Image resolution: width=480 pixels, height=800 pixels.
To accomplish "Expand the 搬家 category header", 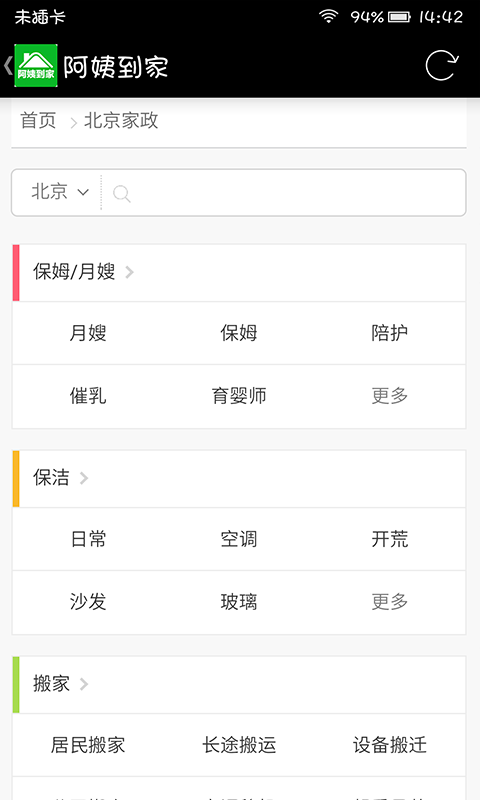I will point(239,684).
